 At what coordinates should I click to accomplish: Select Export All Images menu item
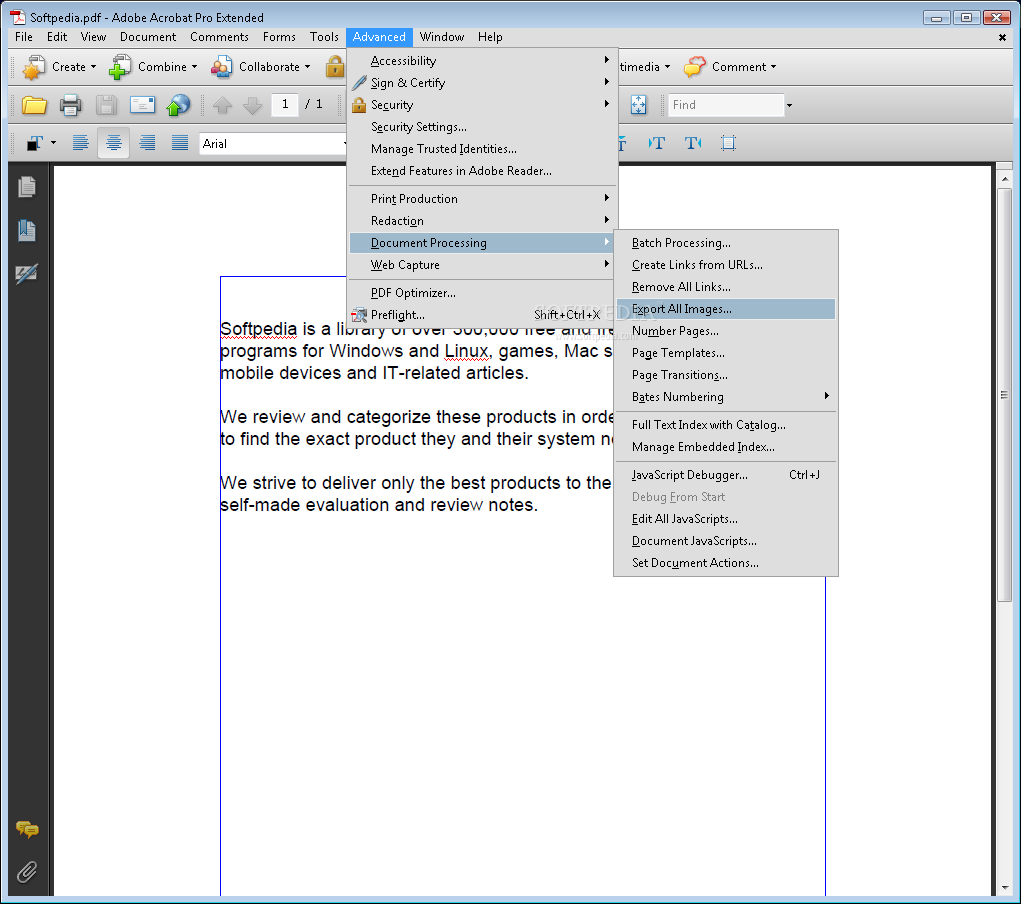click(x=725, y=309)
